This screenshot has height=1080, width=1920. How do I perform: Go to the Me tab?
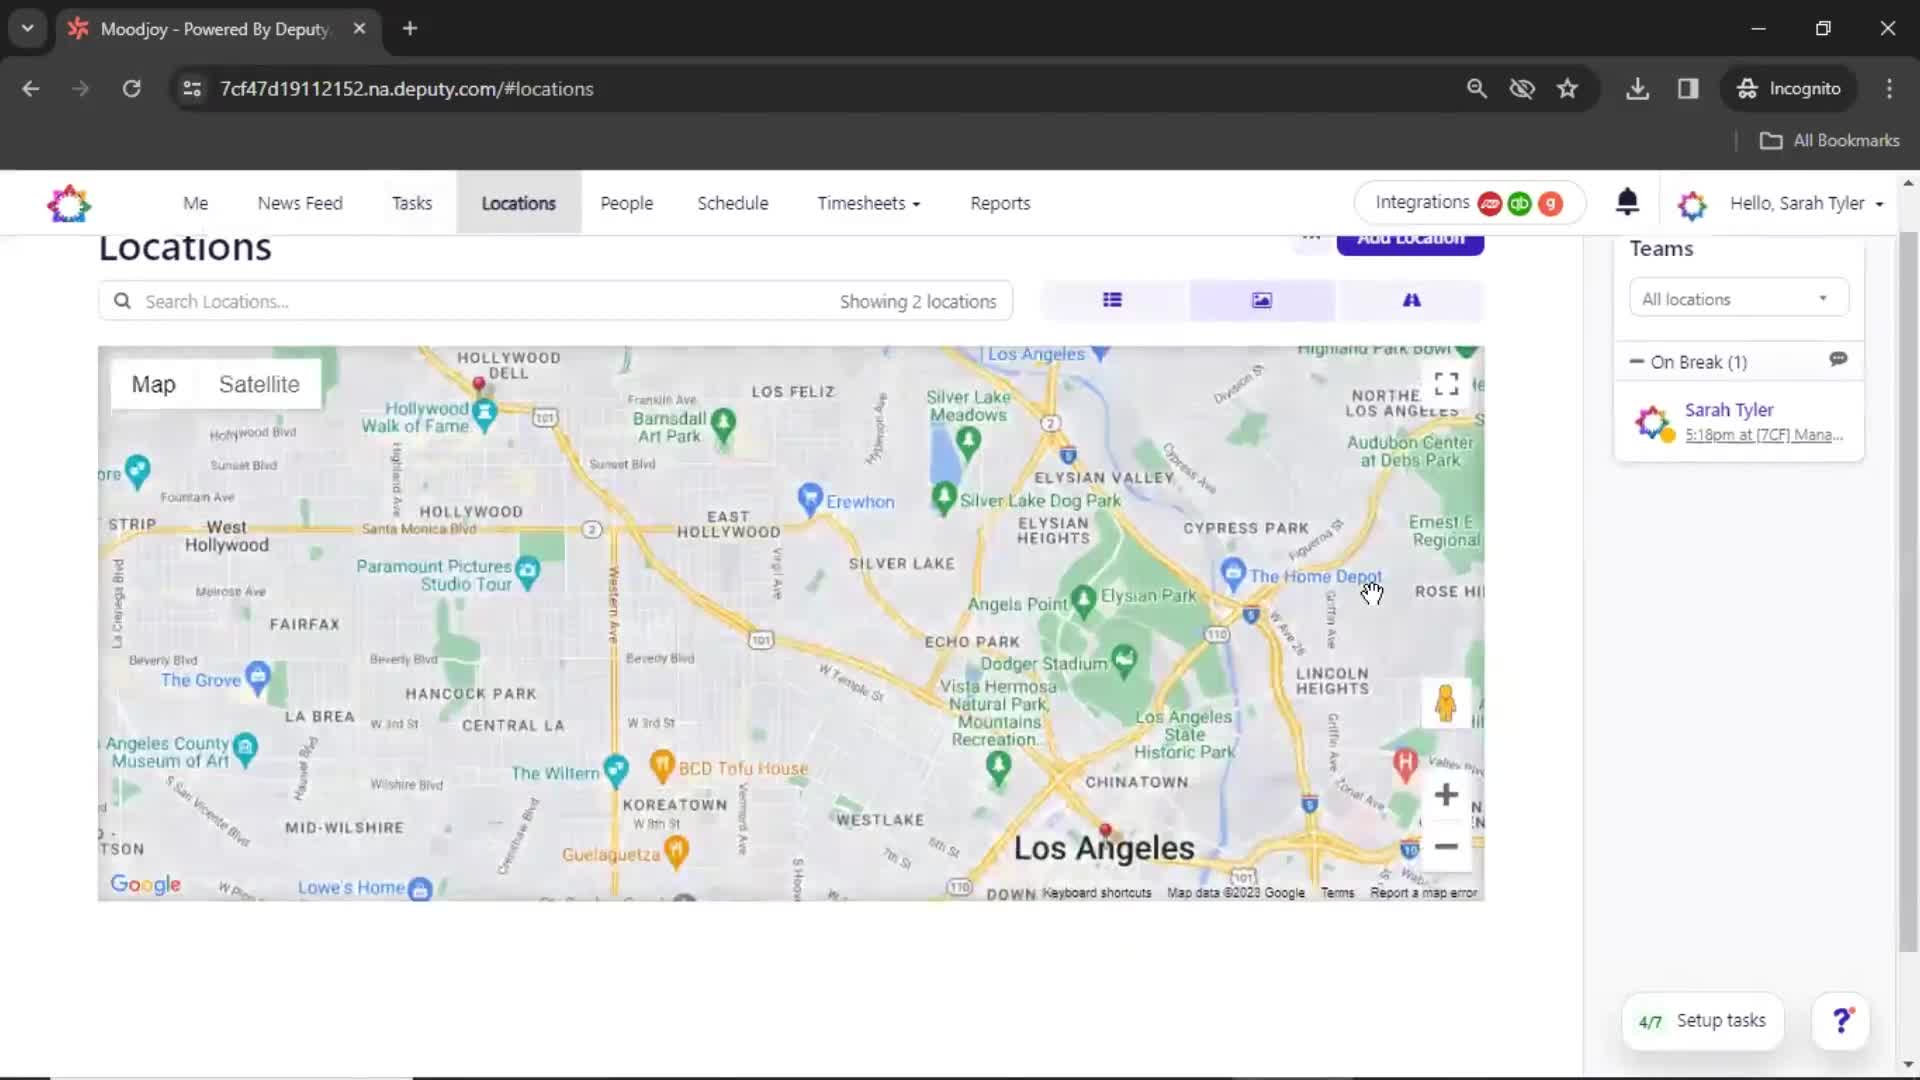(x=195, y=203)
